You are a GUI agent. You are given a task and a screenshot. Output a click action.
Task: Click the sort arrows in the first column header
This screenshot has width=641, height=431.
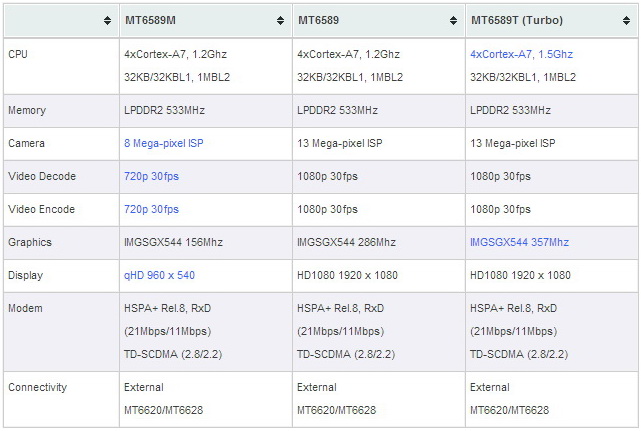(x=107, y=21)
